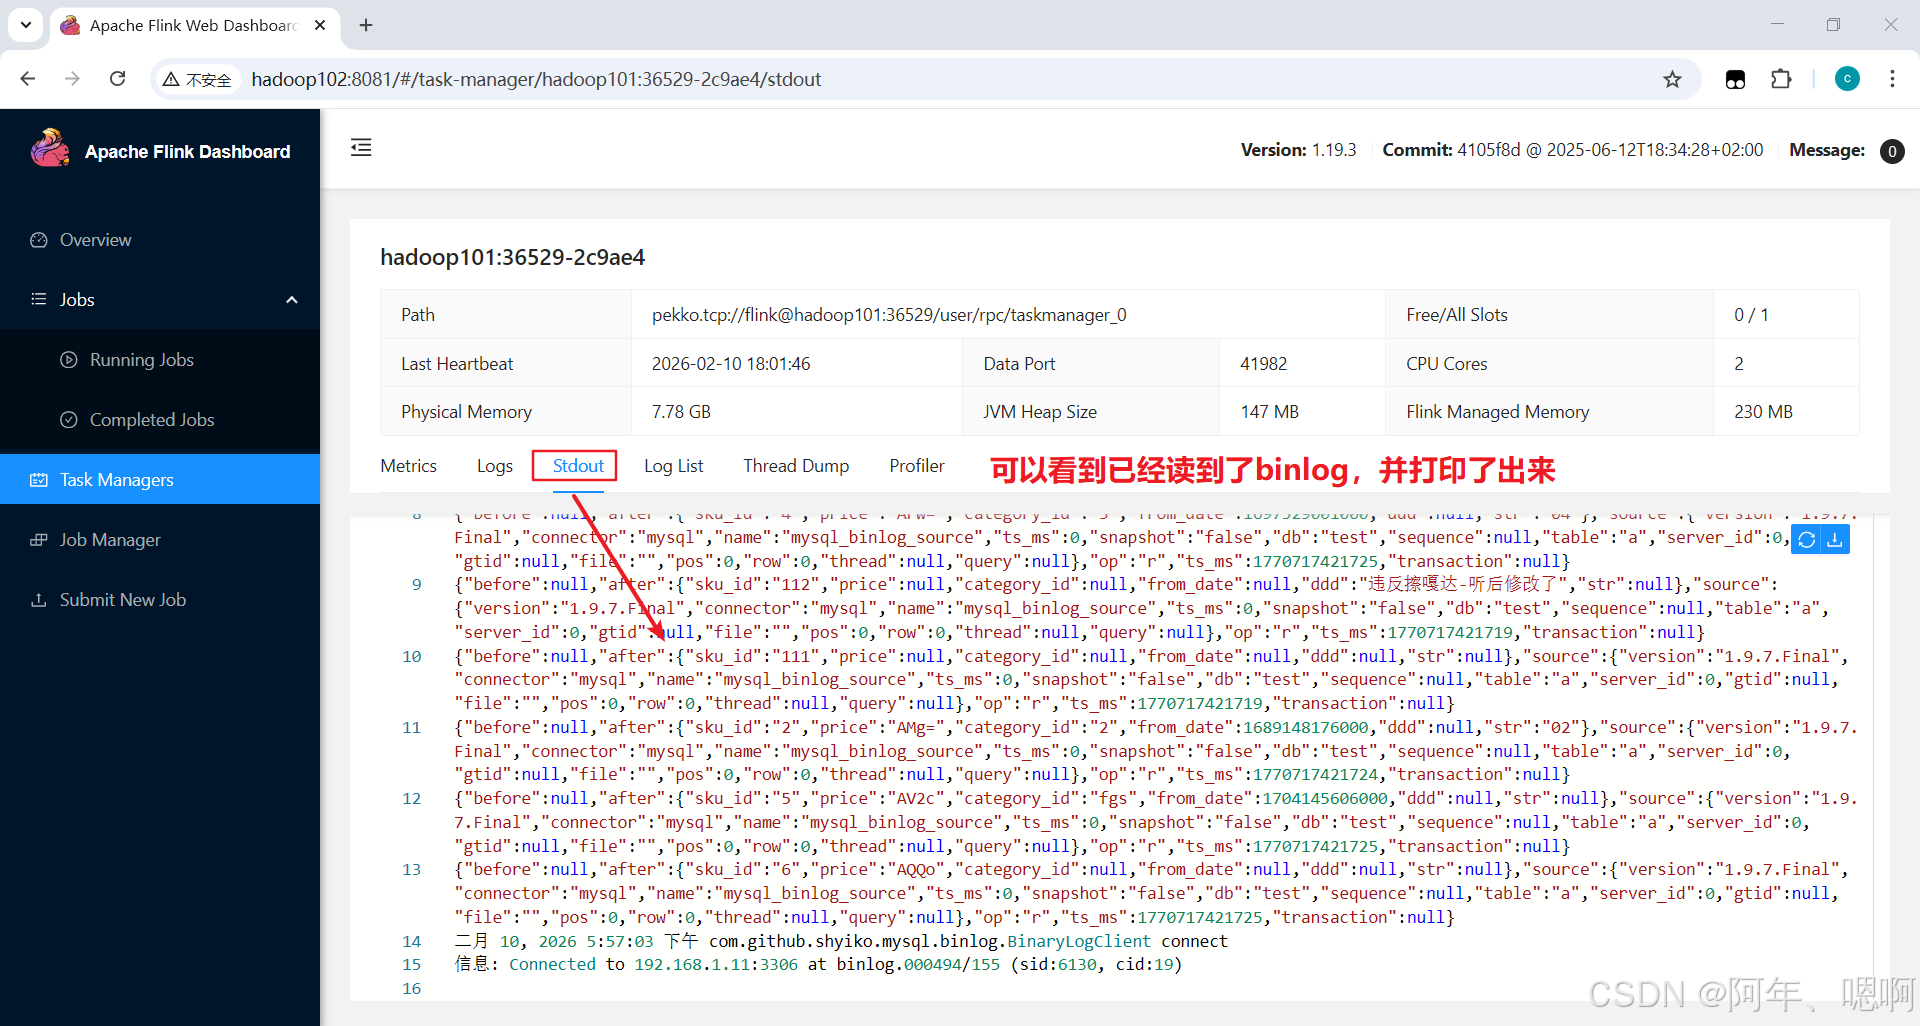Click the Message count badge showing 0
The width and height of the screenshot is (1920, 1026).
pyautogui.click(x=1892, y=151)
